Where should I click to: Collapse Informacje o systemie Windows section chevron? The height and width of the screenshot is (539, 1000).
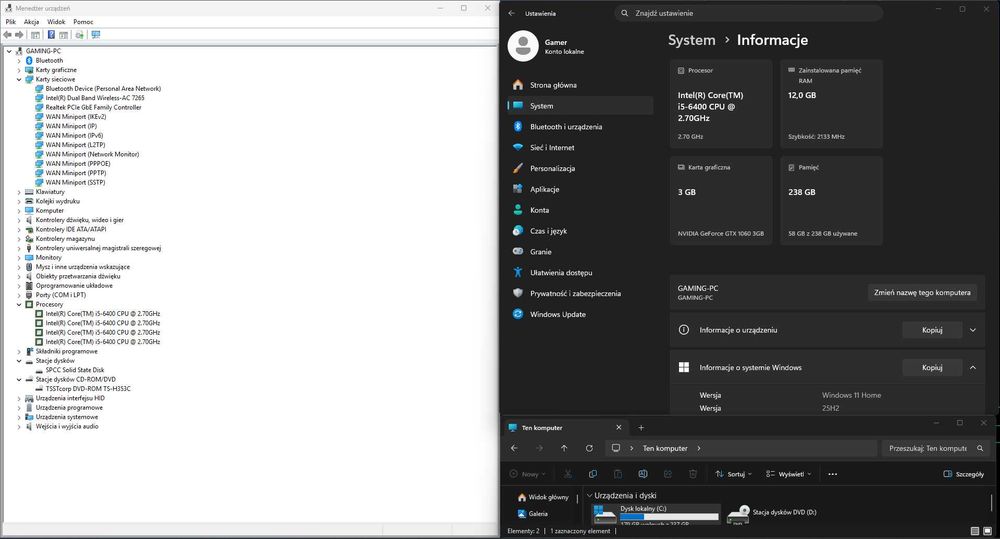(973, 367)
